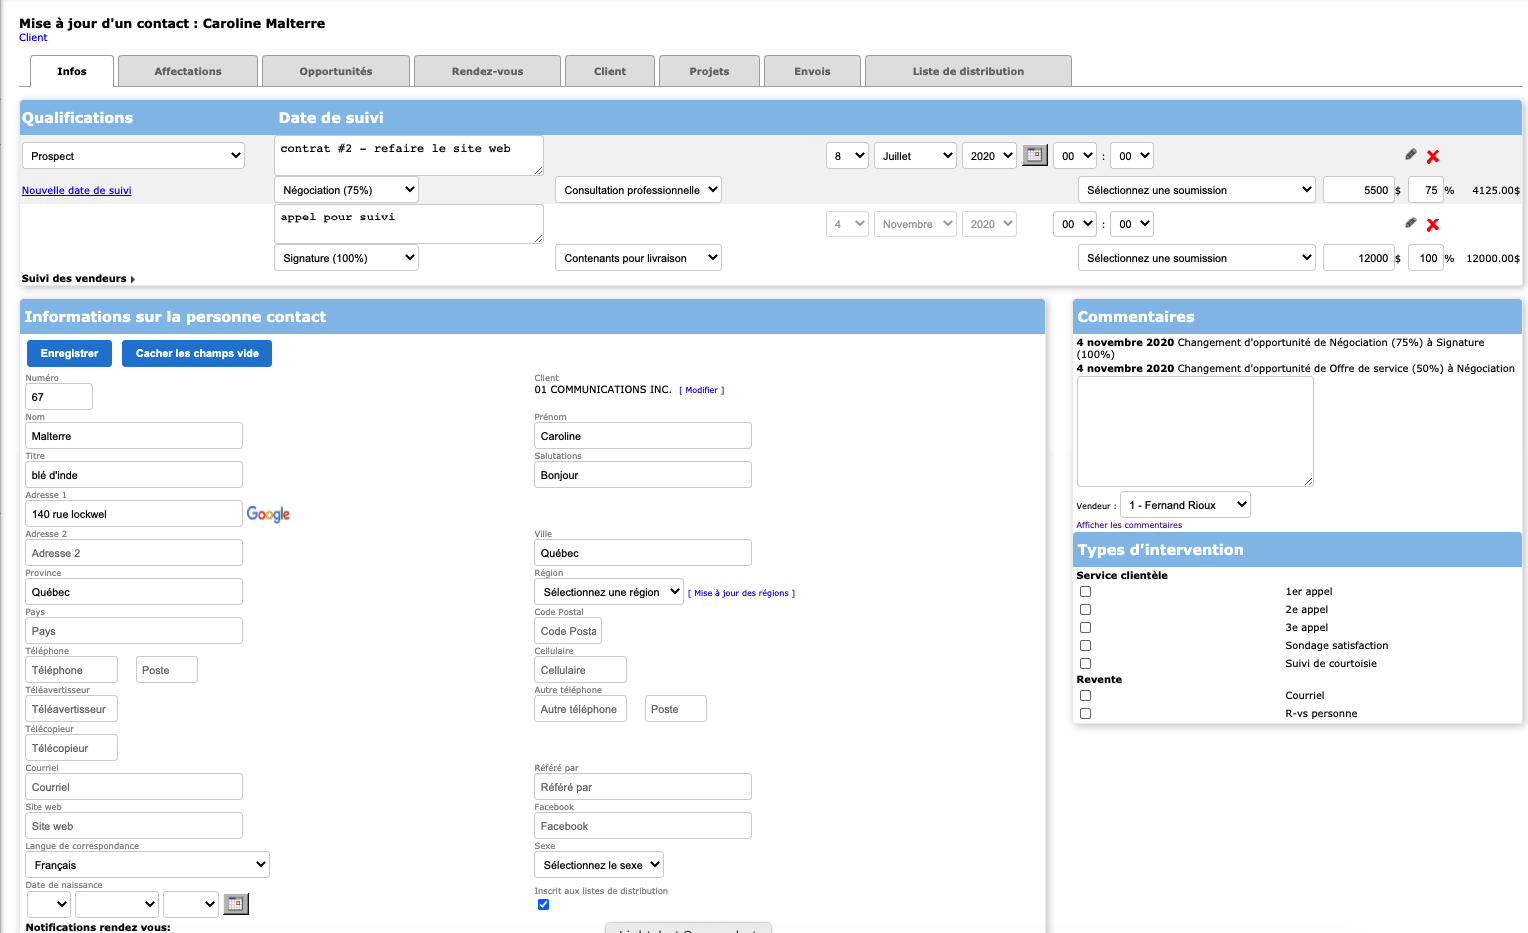
Task: Click inside the Commentaires text area
Action: coord(1194,430)
